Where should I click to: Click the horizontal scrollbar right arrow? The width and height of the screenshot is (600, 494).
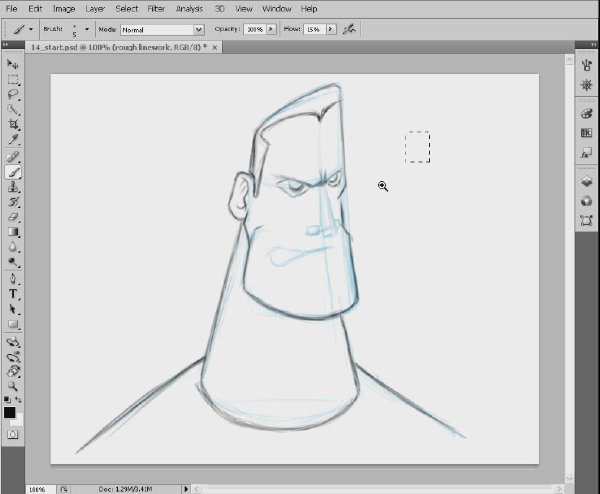click(559, 489)
